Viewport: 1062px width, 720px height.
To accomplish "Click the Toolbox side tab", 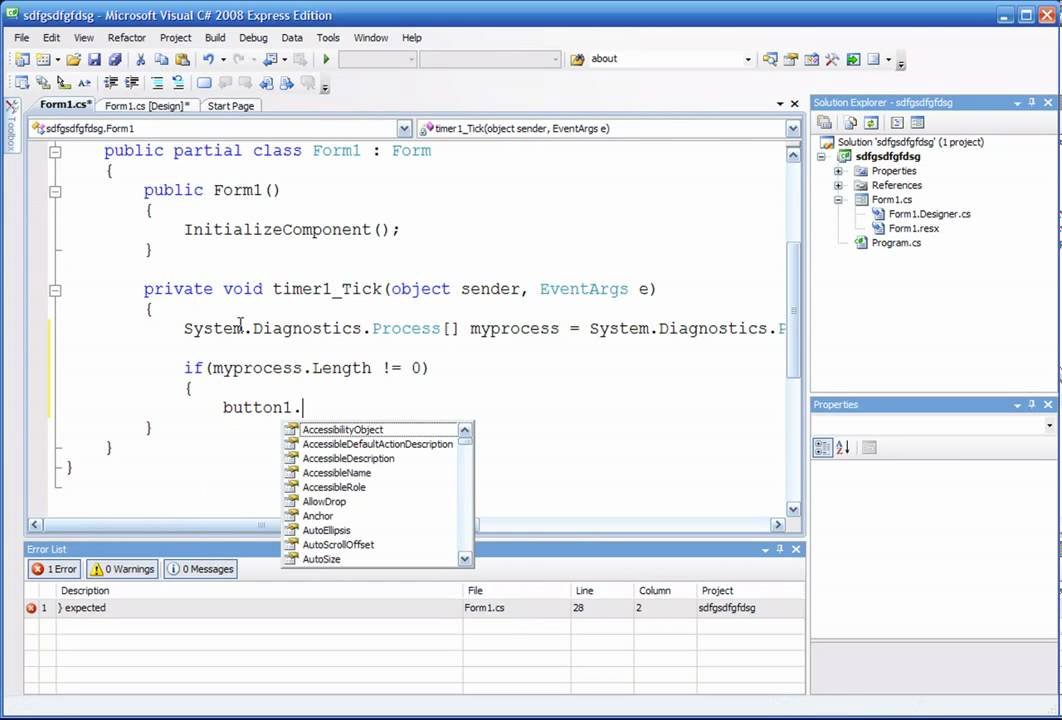I will [12, 123].
